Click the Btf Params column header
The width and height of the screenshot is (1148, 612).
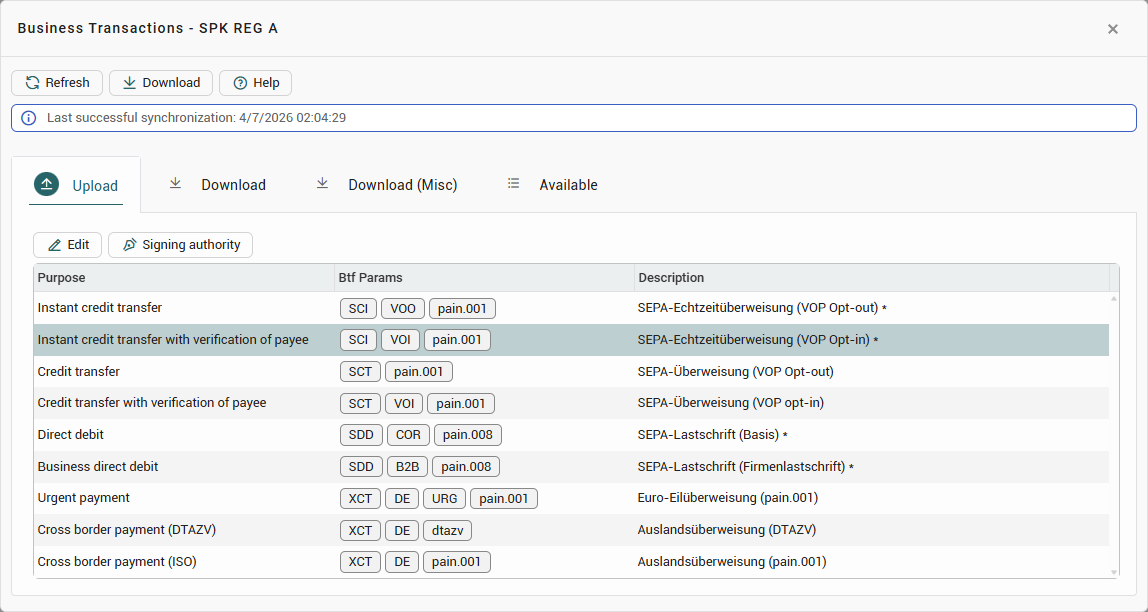pos(371,277)
